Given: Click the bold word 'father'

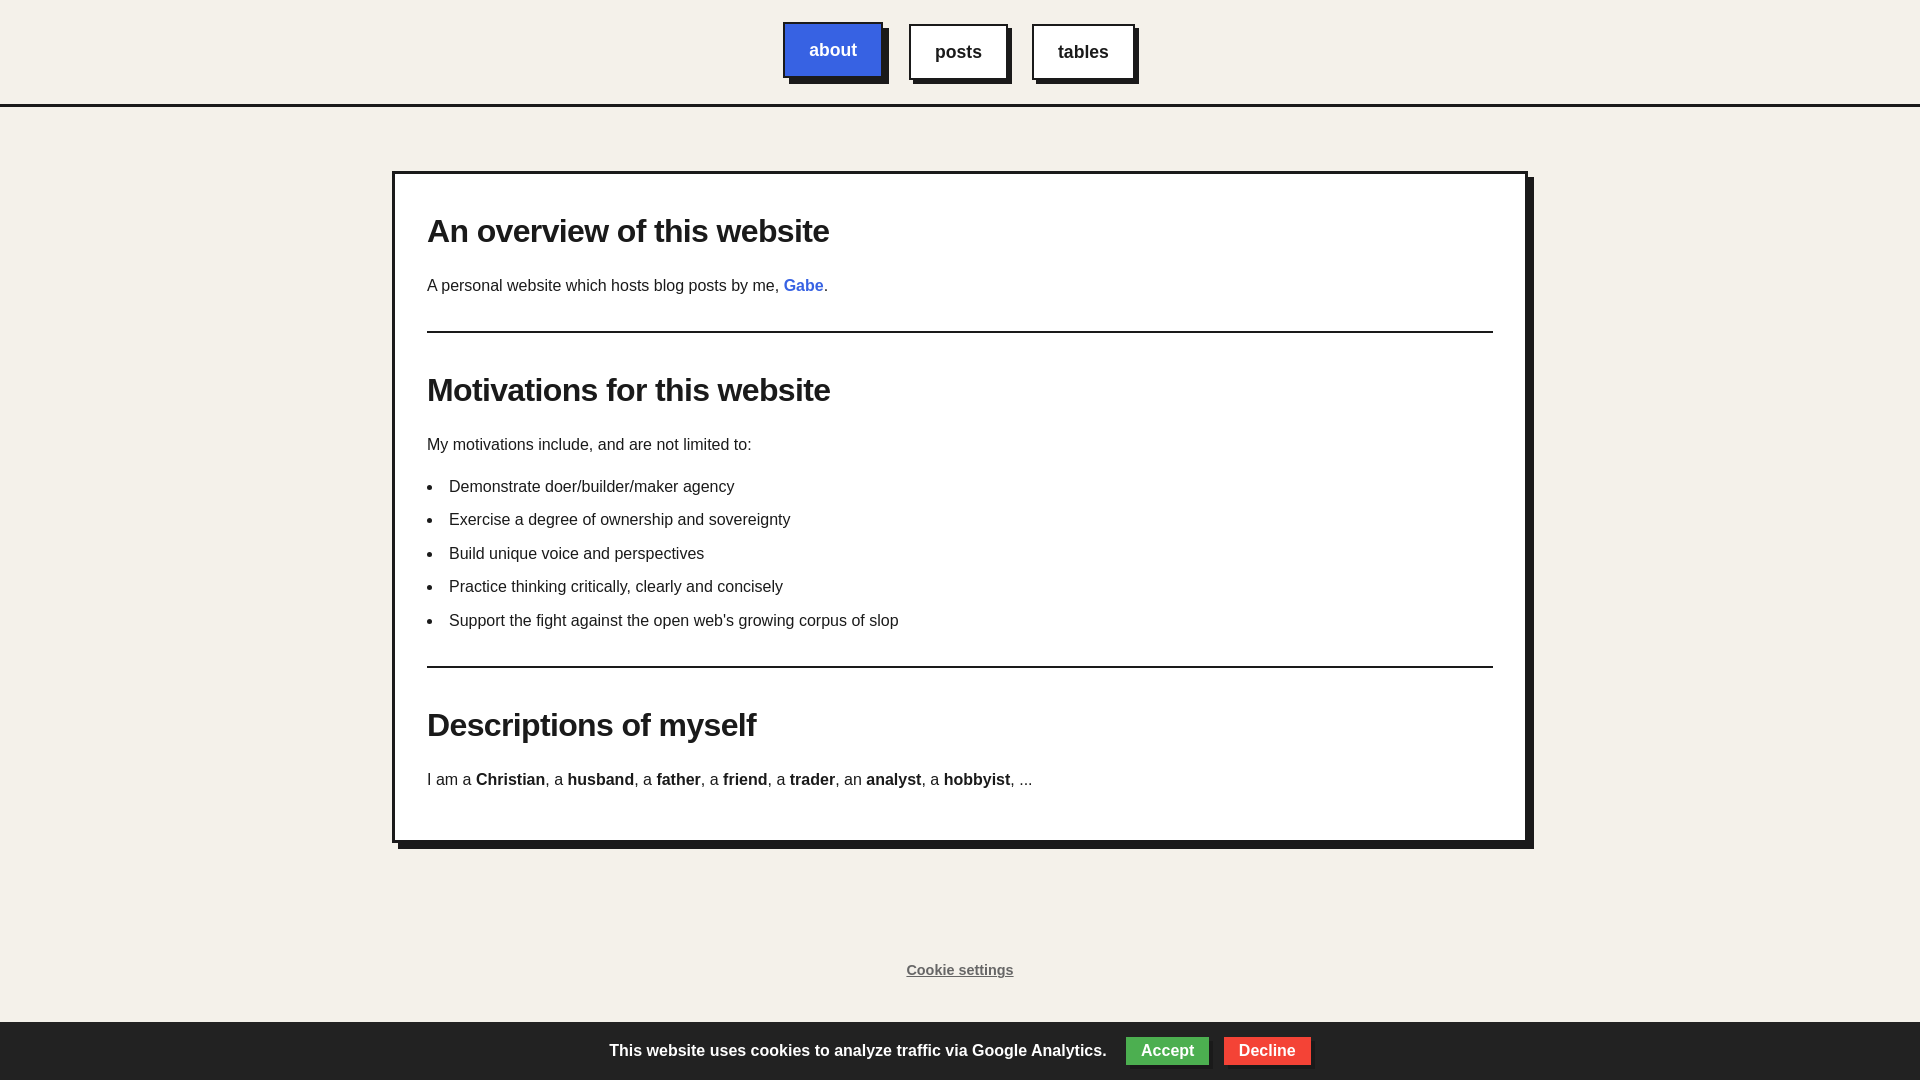Looking at the screenshot, I should (678, 780).
